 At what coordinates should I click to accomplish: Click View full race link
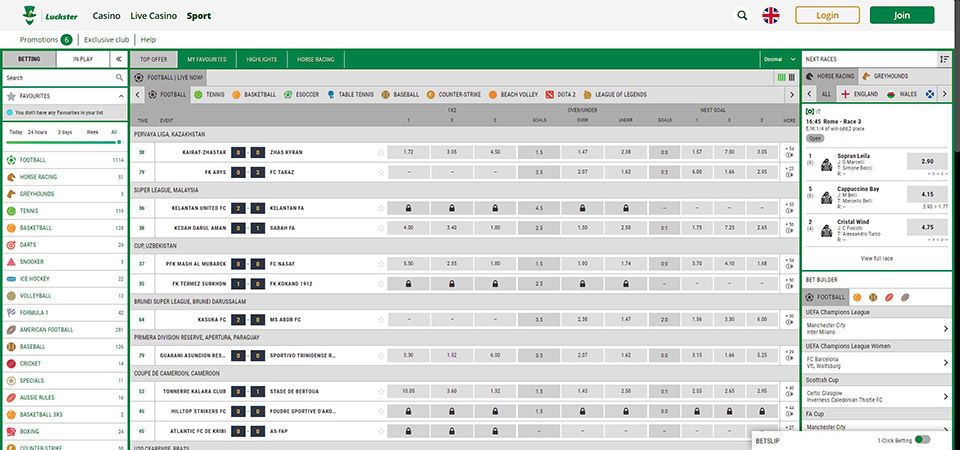click(x=877, y=258)
